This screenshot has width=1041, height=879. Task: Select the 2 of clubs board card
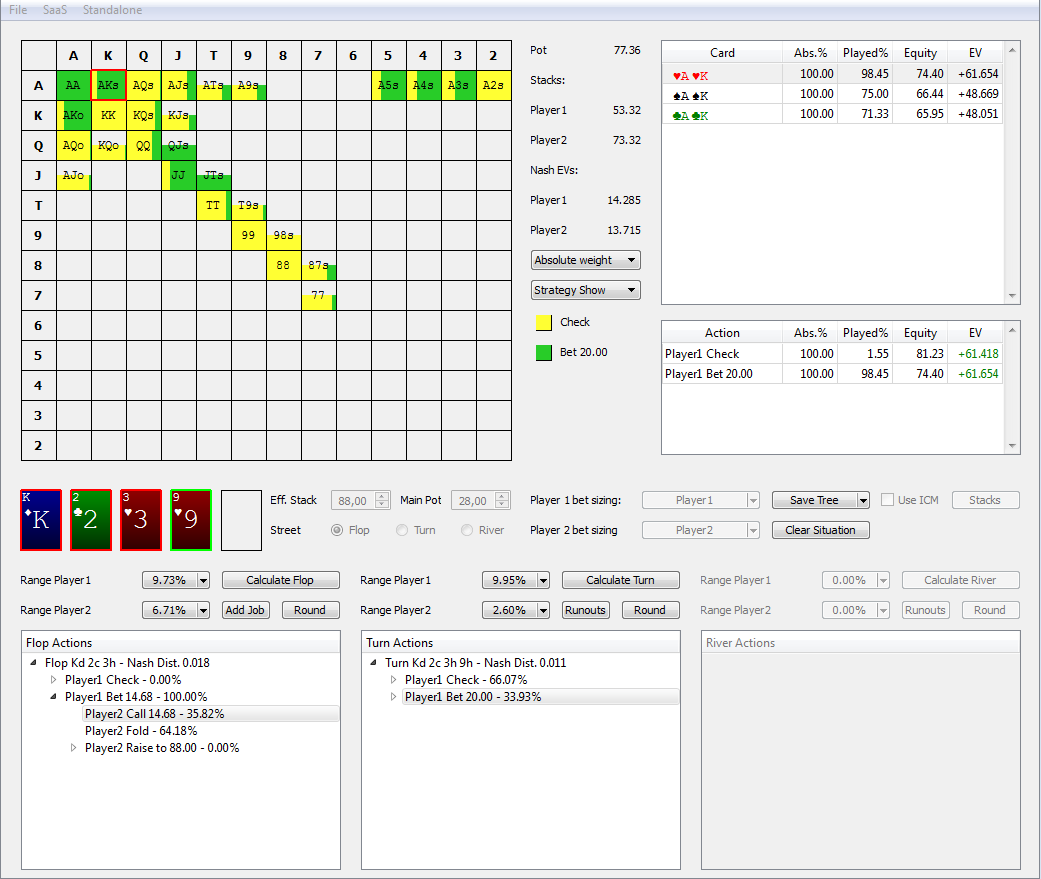click(91, 520)
